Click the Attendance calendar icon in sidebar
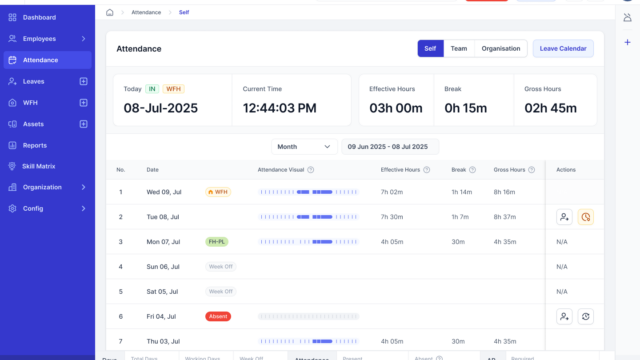This screenshot has width=640, height=360. 12,60
